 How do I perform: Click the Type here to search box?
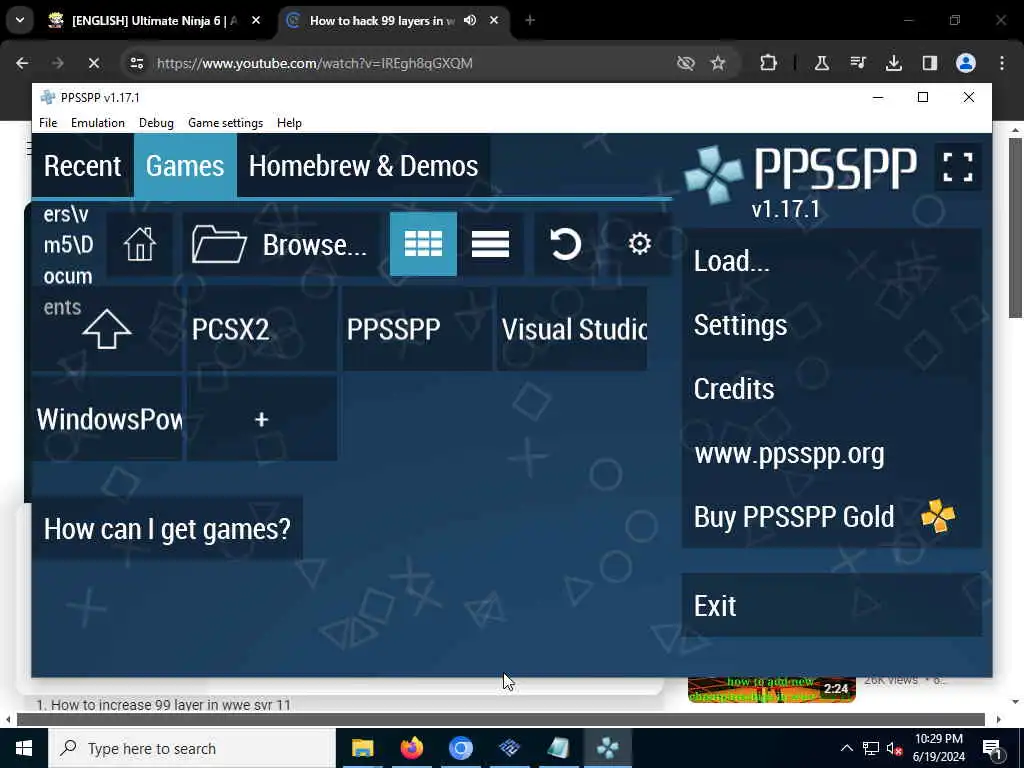pos(192,748)
